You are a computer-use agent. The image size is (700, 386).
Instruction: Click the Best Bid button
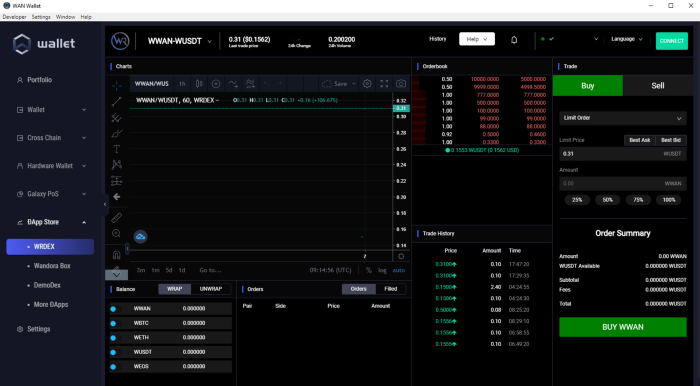click(671, 140)
